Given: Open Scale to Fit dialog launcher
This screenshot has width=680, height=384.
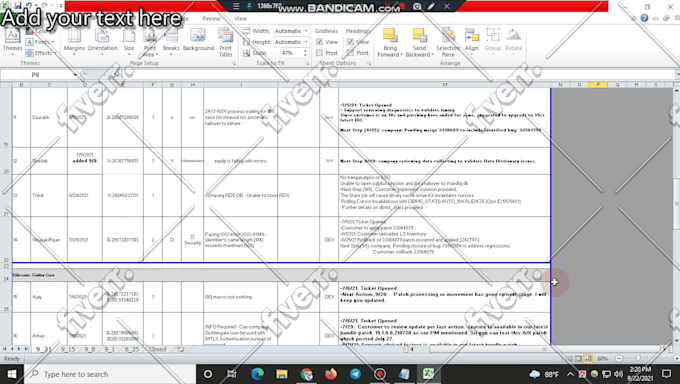Looking at the screenshot, I should click(307, 63).
